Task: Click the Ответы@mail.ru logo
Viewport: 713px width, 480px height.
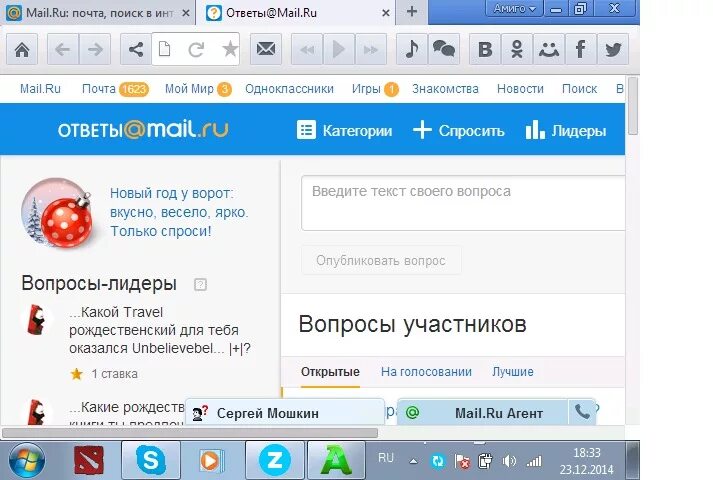Action: point(143,130)
